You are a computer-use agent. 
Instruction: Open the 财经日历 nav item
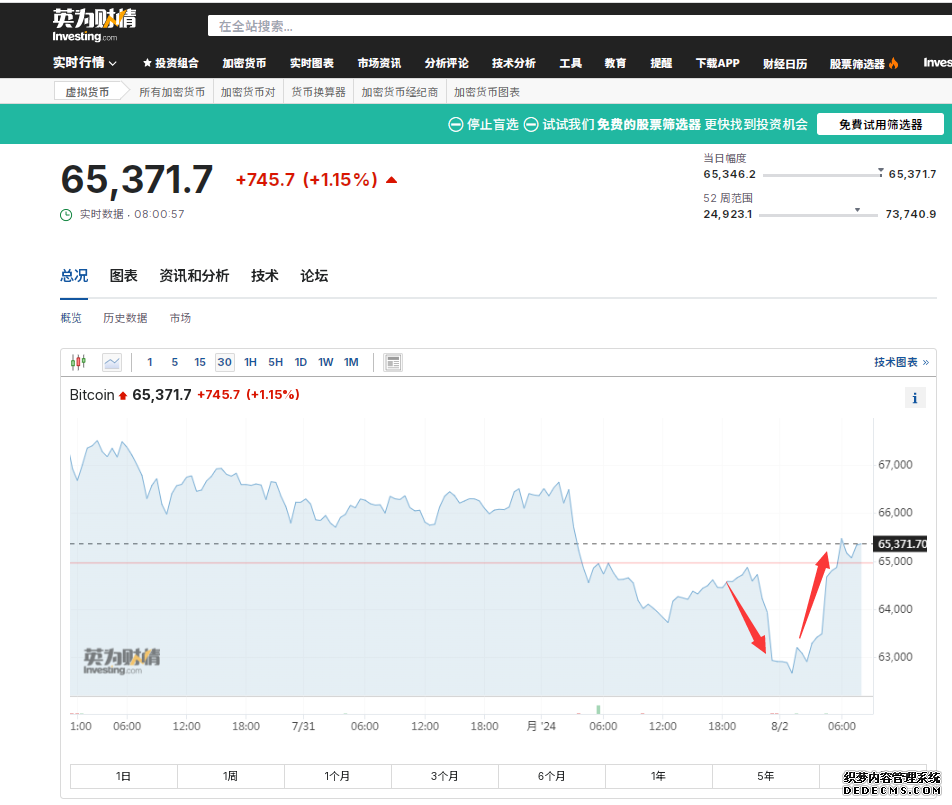(785, 64)
